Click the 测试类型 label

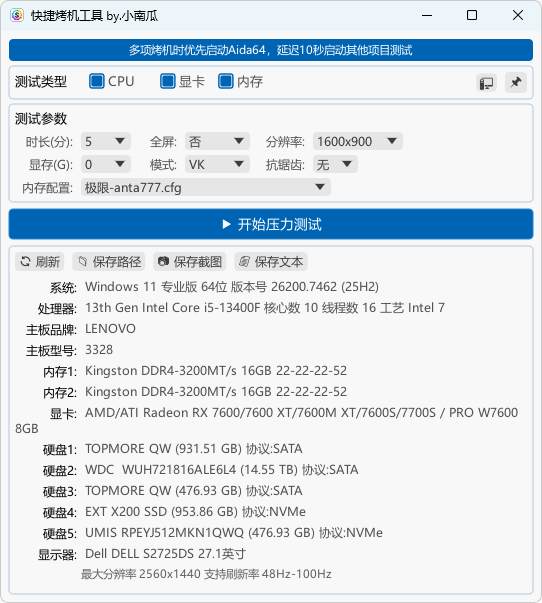pyautogui.click(x=41, y=82)
